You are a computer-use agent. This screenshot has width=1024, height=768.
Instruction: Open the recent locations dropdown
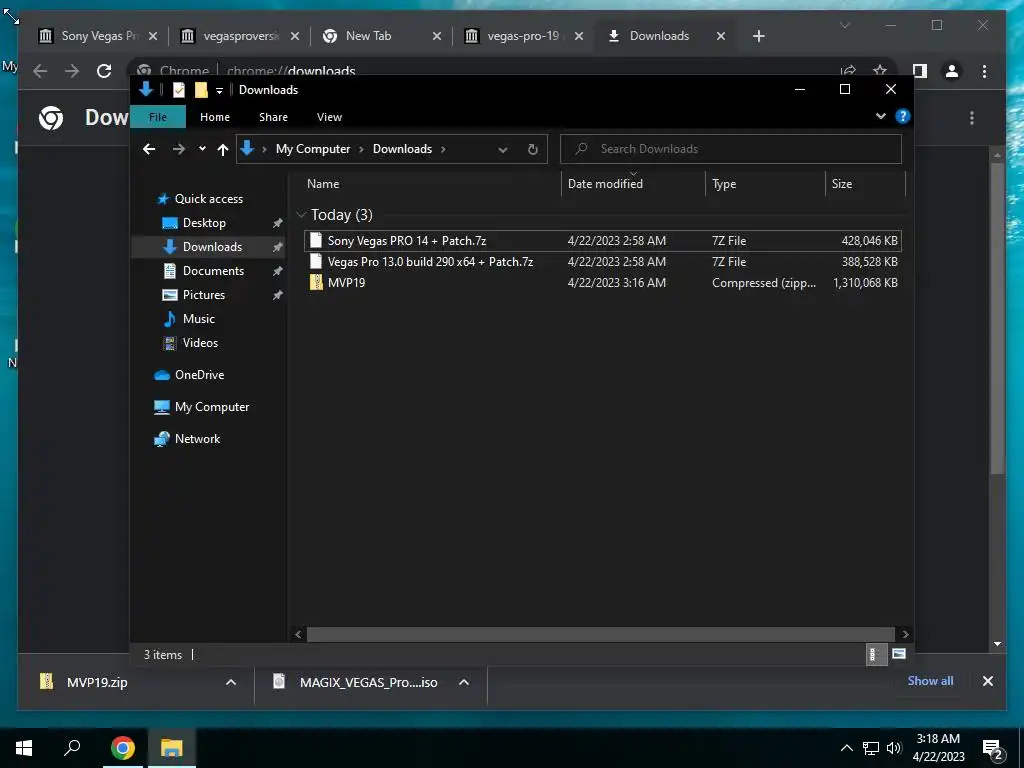pyautogui.click(x=202, y=149)
